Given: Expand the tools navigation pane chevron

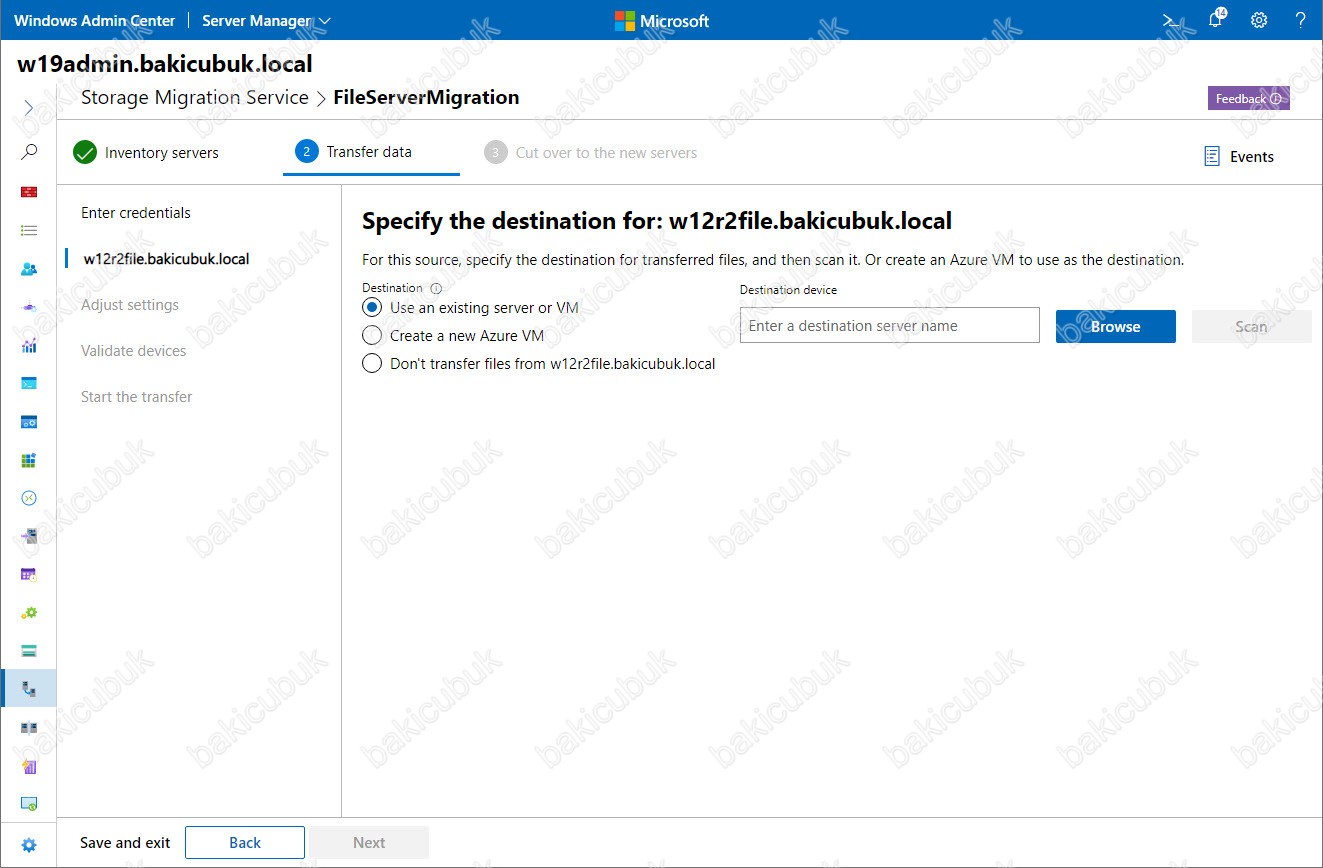Looking at the screenshot, I should (29, 107).
